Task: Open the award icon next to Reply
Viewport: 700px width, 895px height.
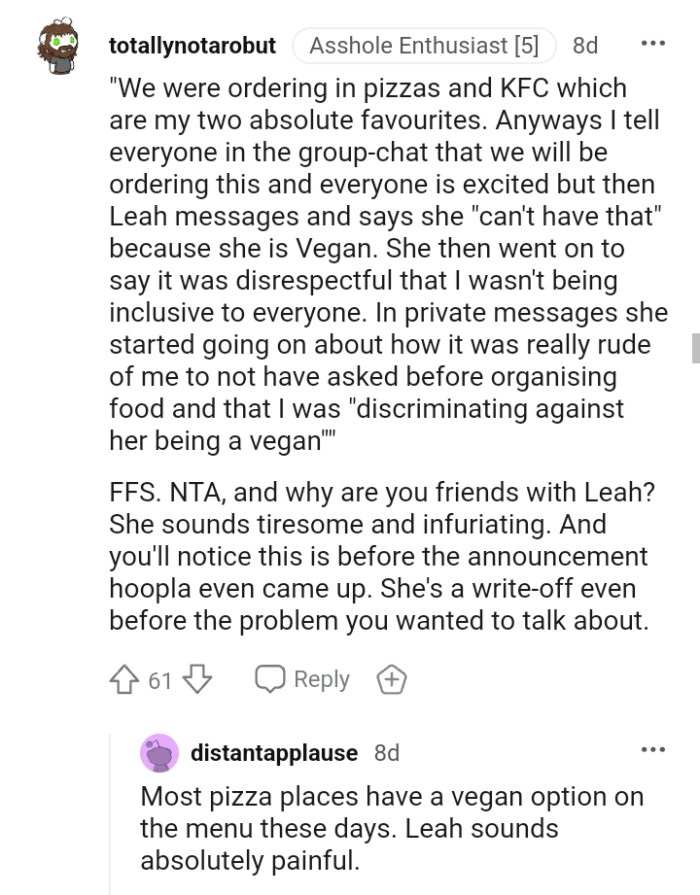Action: tap(392, 679)
